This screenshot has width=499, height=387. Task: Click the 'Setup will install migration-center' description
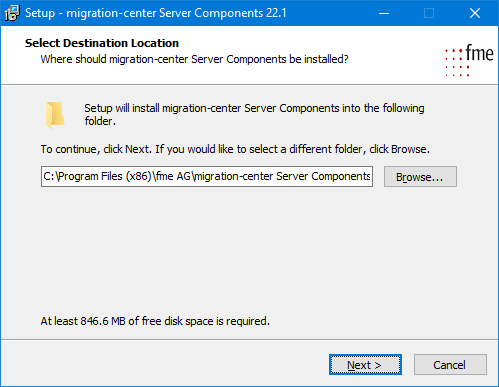click(254, 108)
